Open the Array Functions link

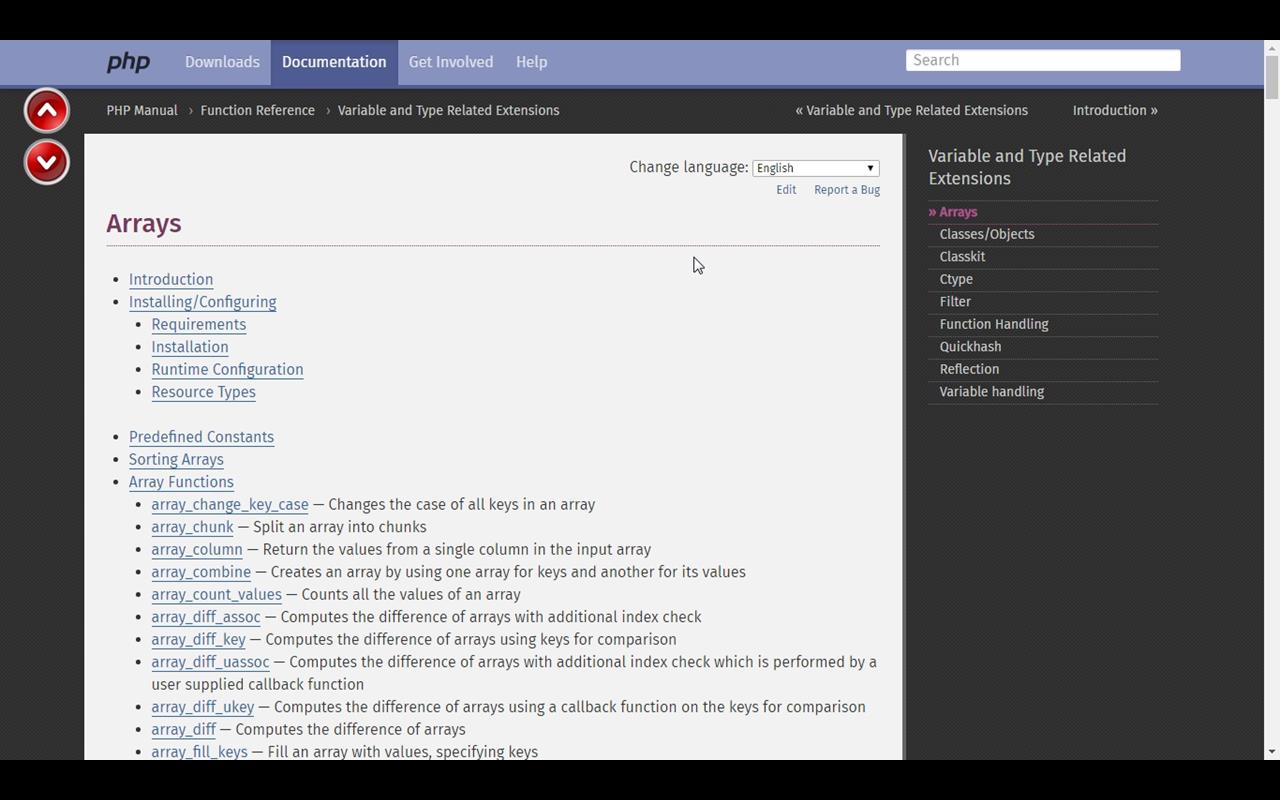pos(181,482)
